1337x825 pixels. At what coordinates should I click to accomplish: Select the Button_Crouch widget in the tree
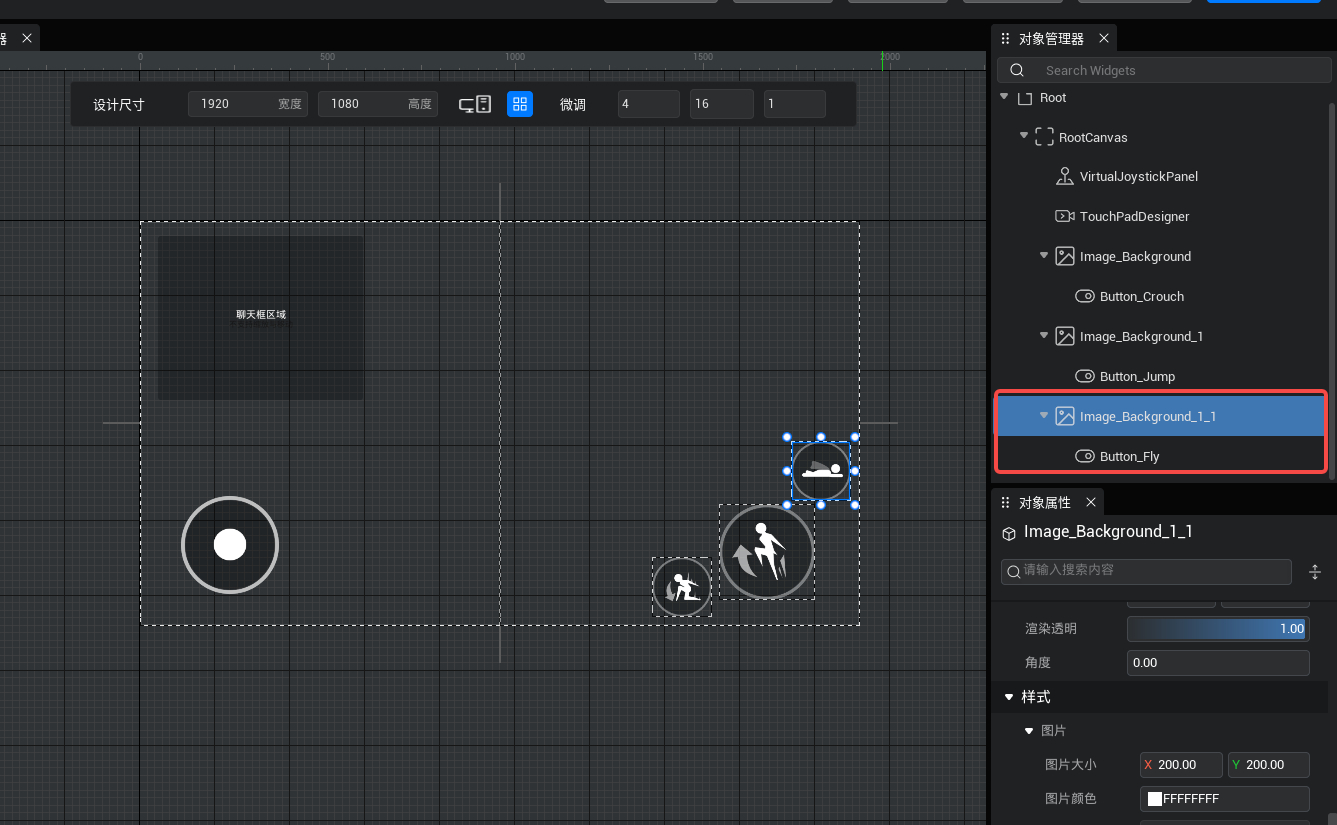point(1141,297)
